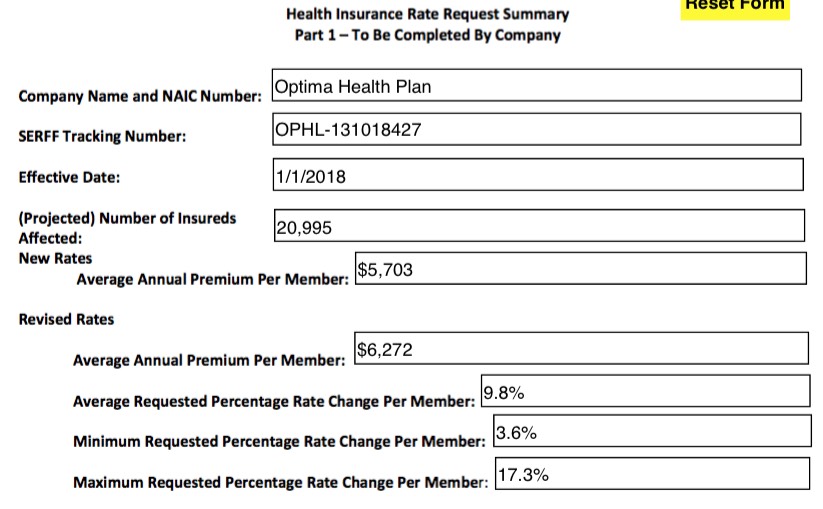Image resolution: width=823 pixels, height=509 pixels.
Task: Select the SERFF Tracking Number input field
Action: coord(536,129)
